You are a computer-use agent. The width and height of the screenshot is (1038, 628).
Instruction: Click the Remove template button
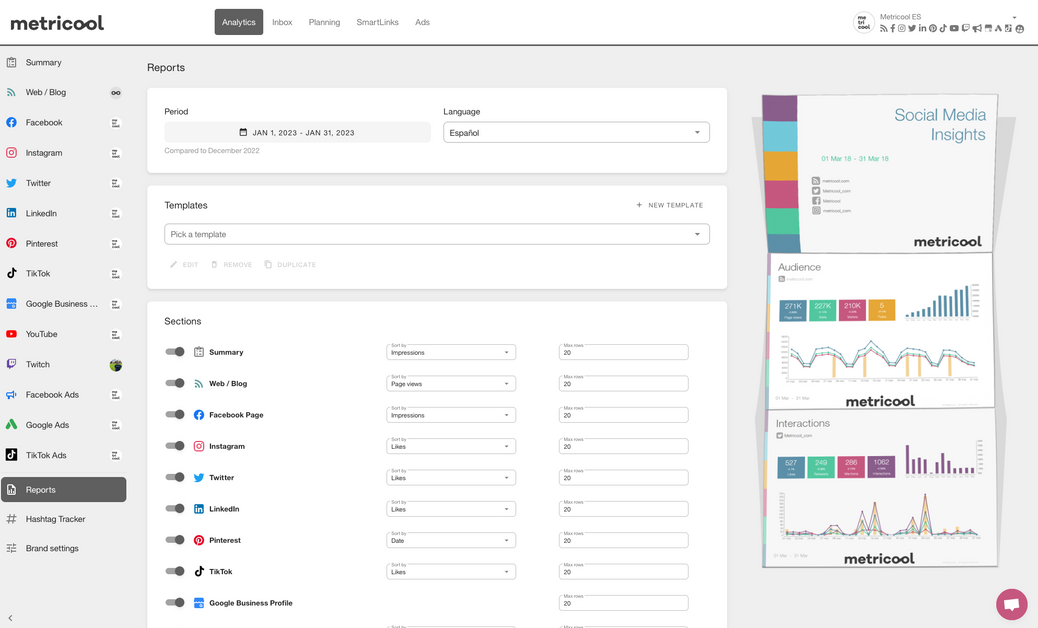[x=231, y=265]
